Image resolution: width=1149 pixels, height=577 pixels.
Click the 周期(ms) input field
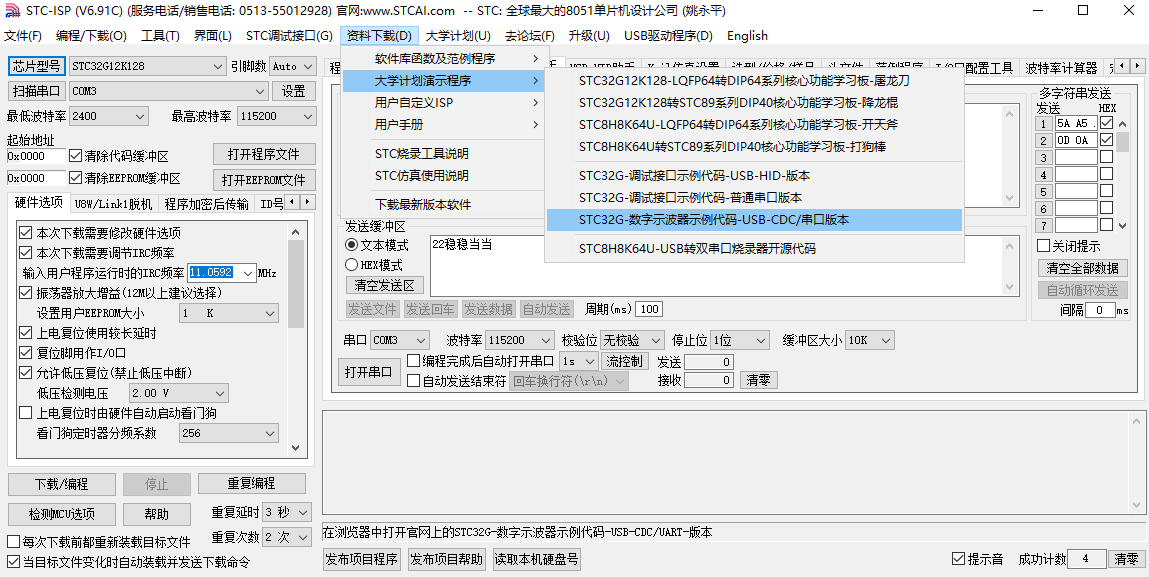[649, 309]
